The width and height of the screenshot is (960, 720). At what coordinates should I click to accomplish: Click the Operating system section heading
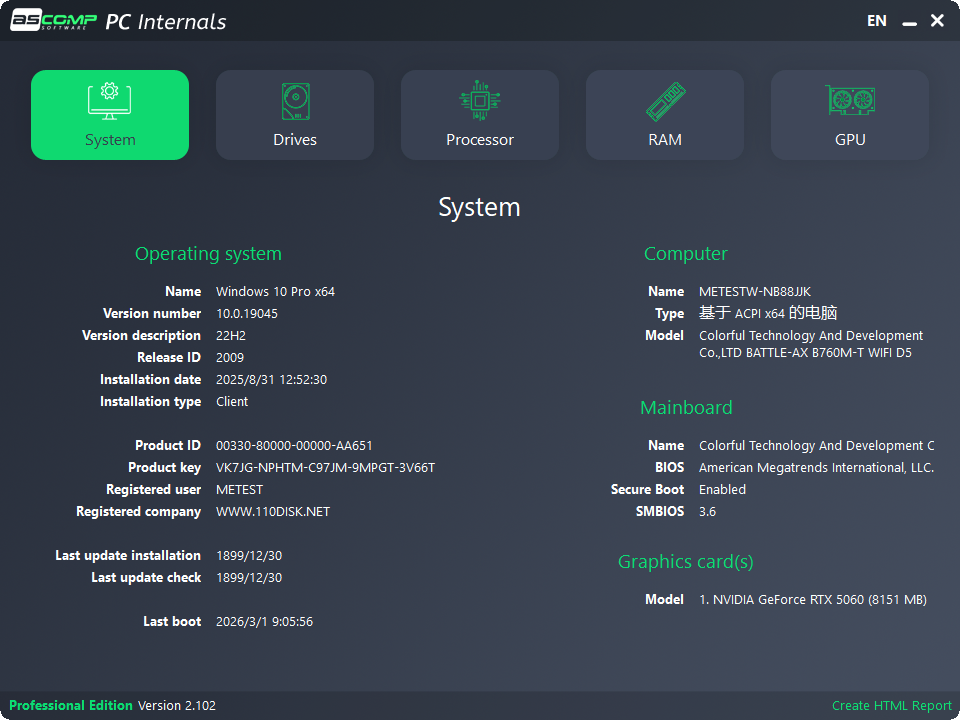[x=208, y=254]
